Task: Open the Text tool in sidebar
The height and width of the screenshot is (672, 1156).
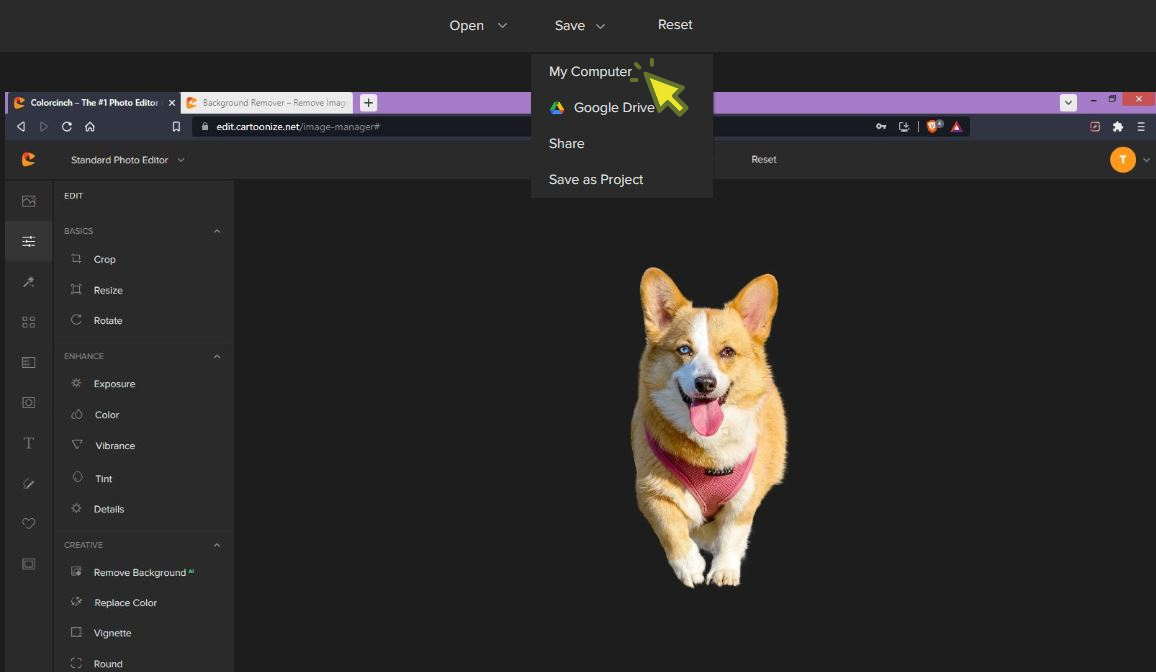Action: tap(28, 443)
